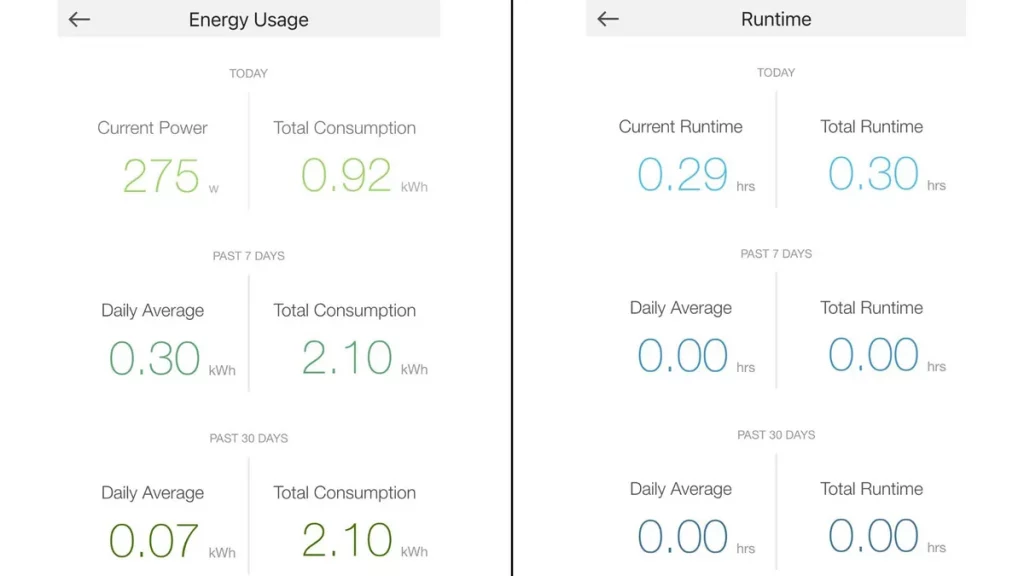Tap the back arrow on Energy Usage screen
This screenshot has height=576, width=1024.
tap(80, 20)
